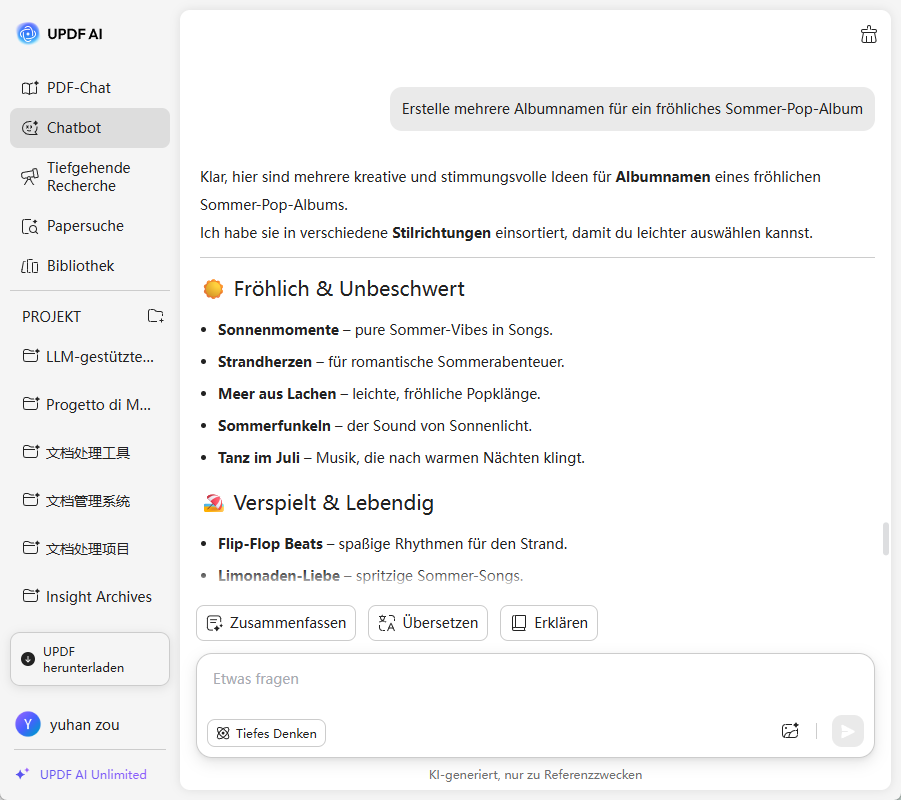Click the image upload icon in input box

(x=790, y=731)
